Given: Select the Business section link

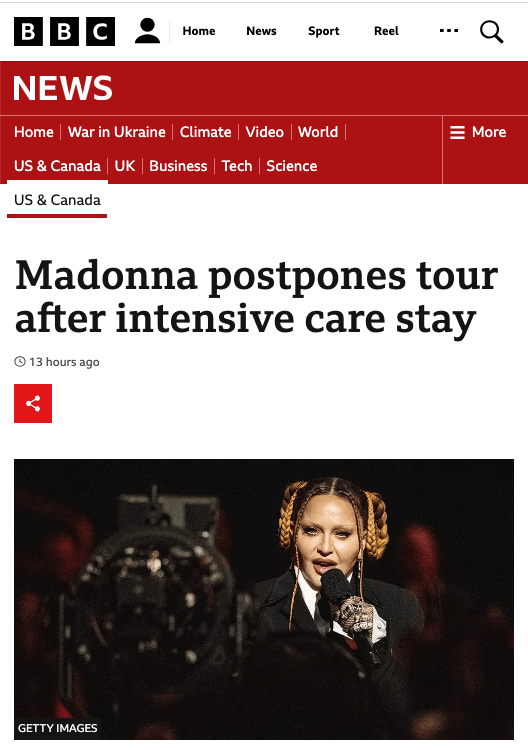Looking at the screenshot, I should pyautogui.click(x=178, y=166).
